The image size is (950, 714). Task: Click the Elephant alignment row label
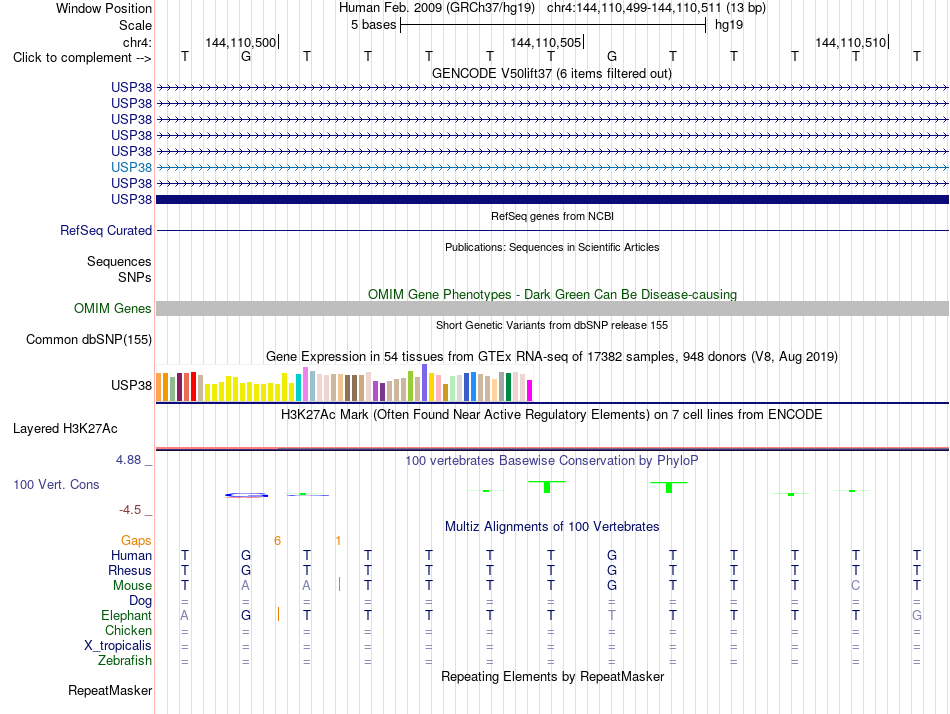pyautogui.click(x=127, y=615)
